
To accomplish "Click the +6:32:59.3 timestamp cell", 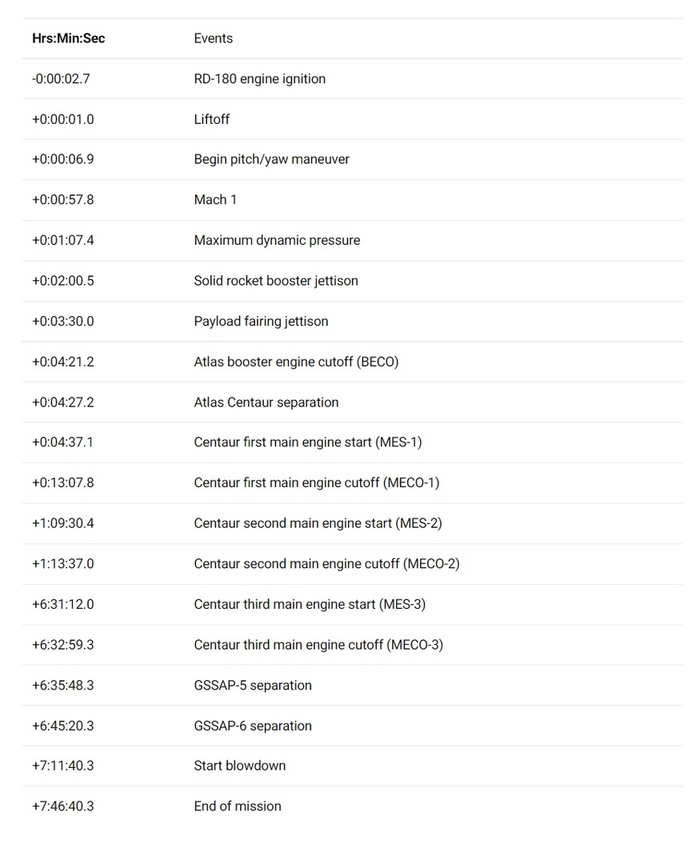I will point(63,645).
